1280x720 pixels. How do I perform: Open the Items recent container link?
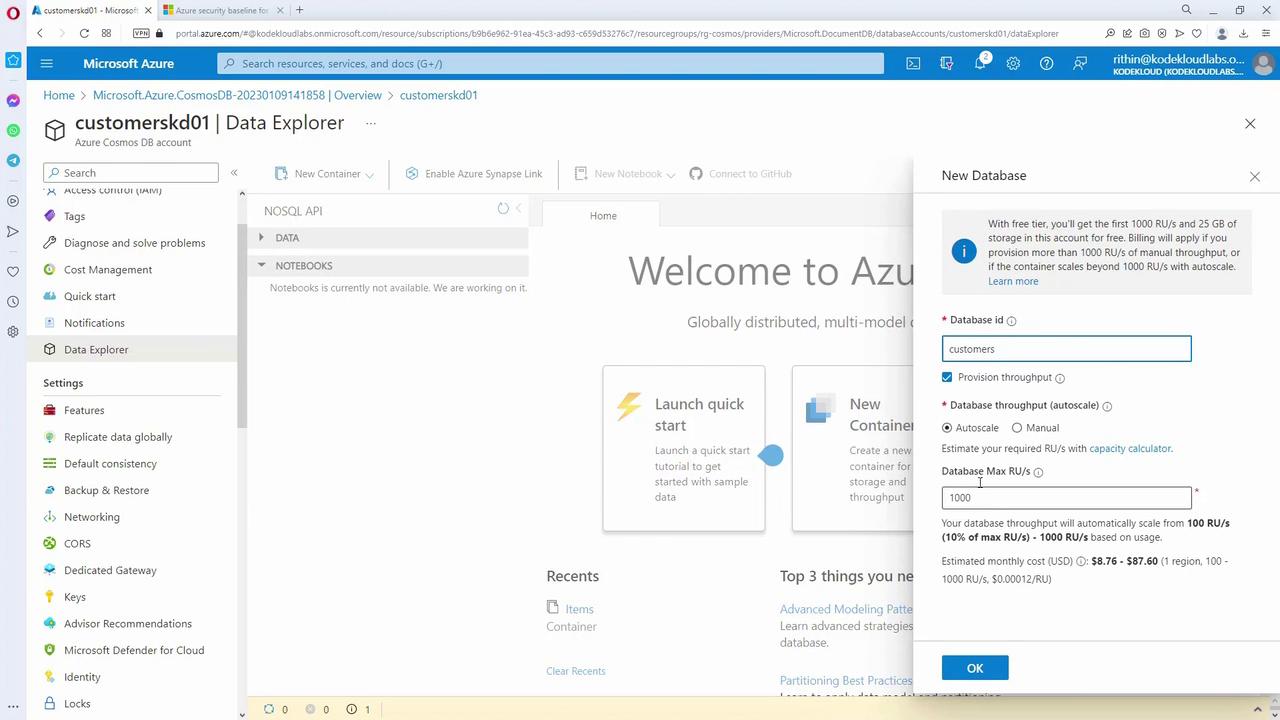579,609
